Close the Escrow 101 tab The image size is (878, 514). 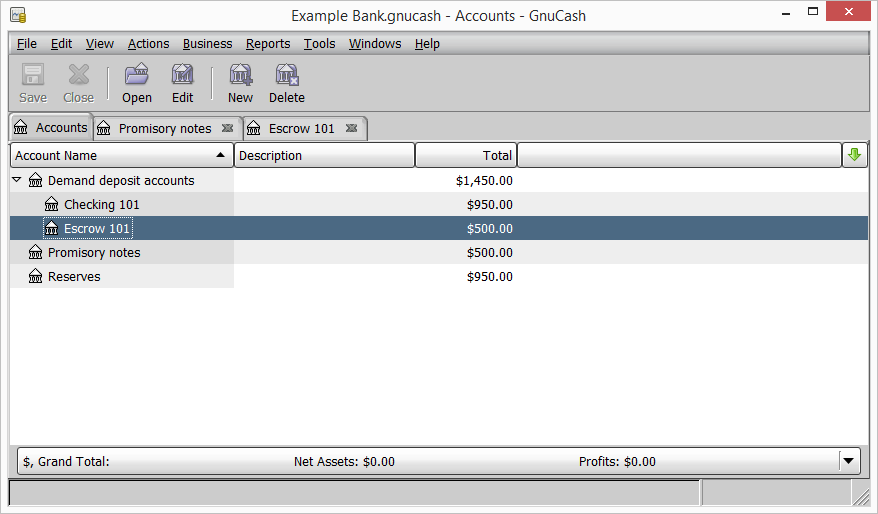(351, 128)
